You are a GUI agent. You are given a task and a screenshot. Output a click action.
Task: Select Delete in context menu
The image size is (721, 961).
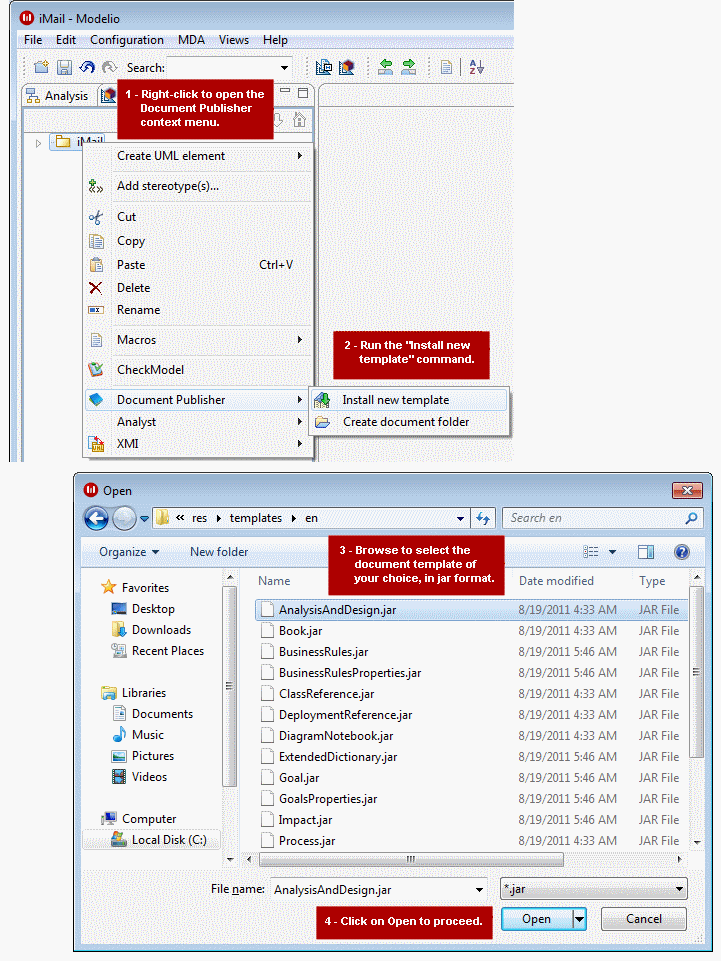point(197,287)
